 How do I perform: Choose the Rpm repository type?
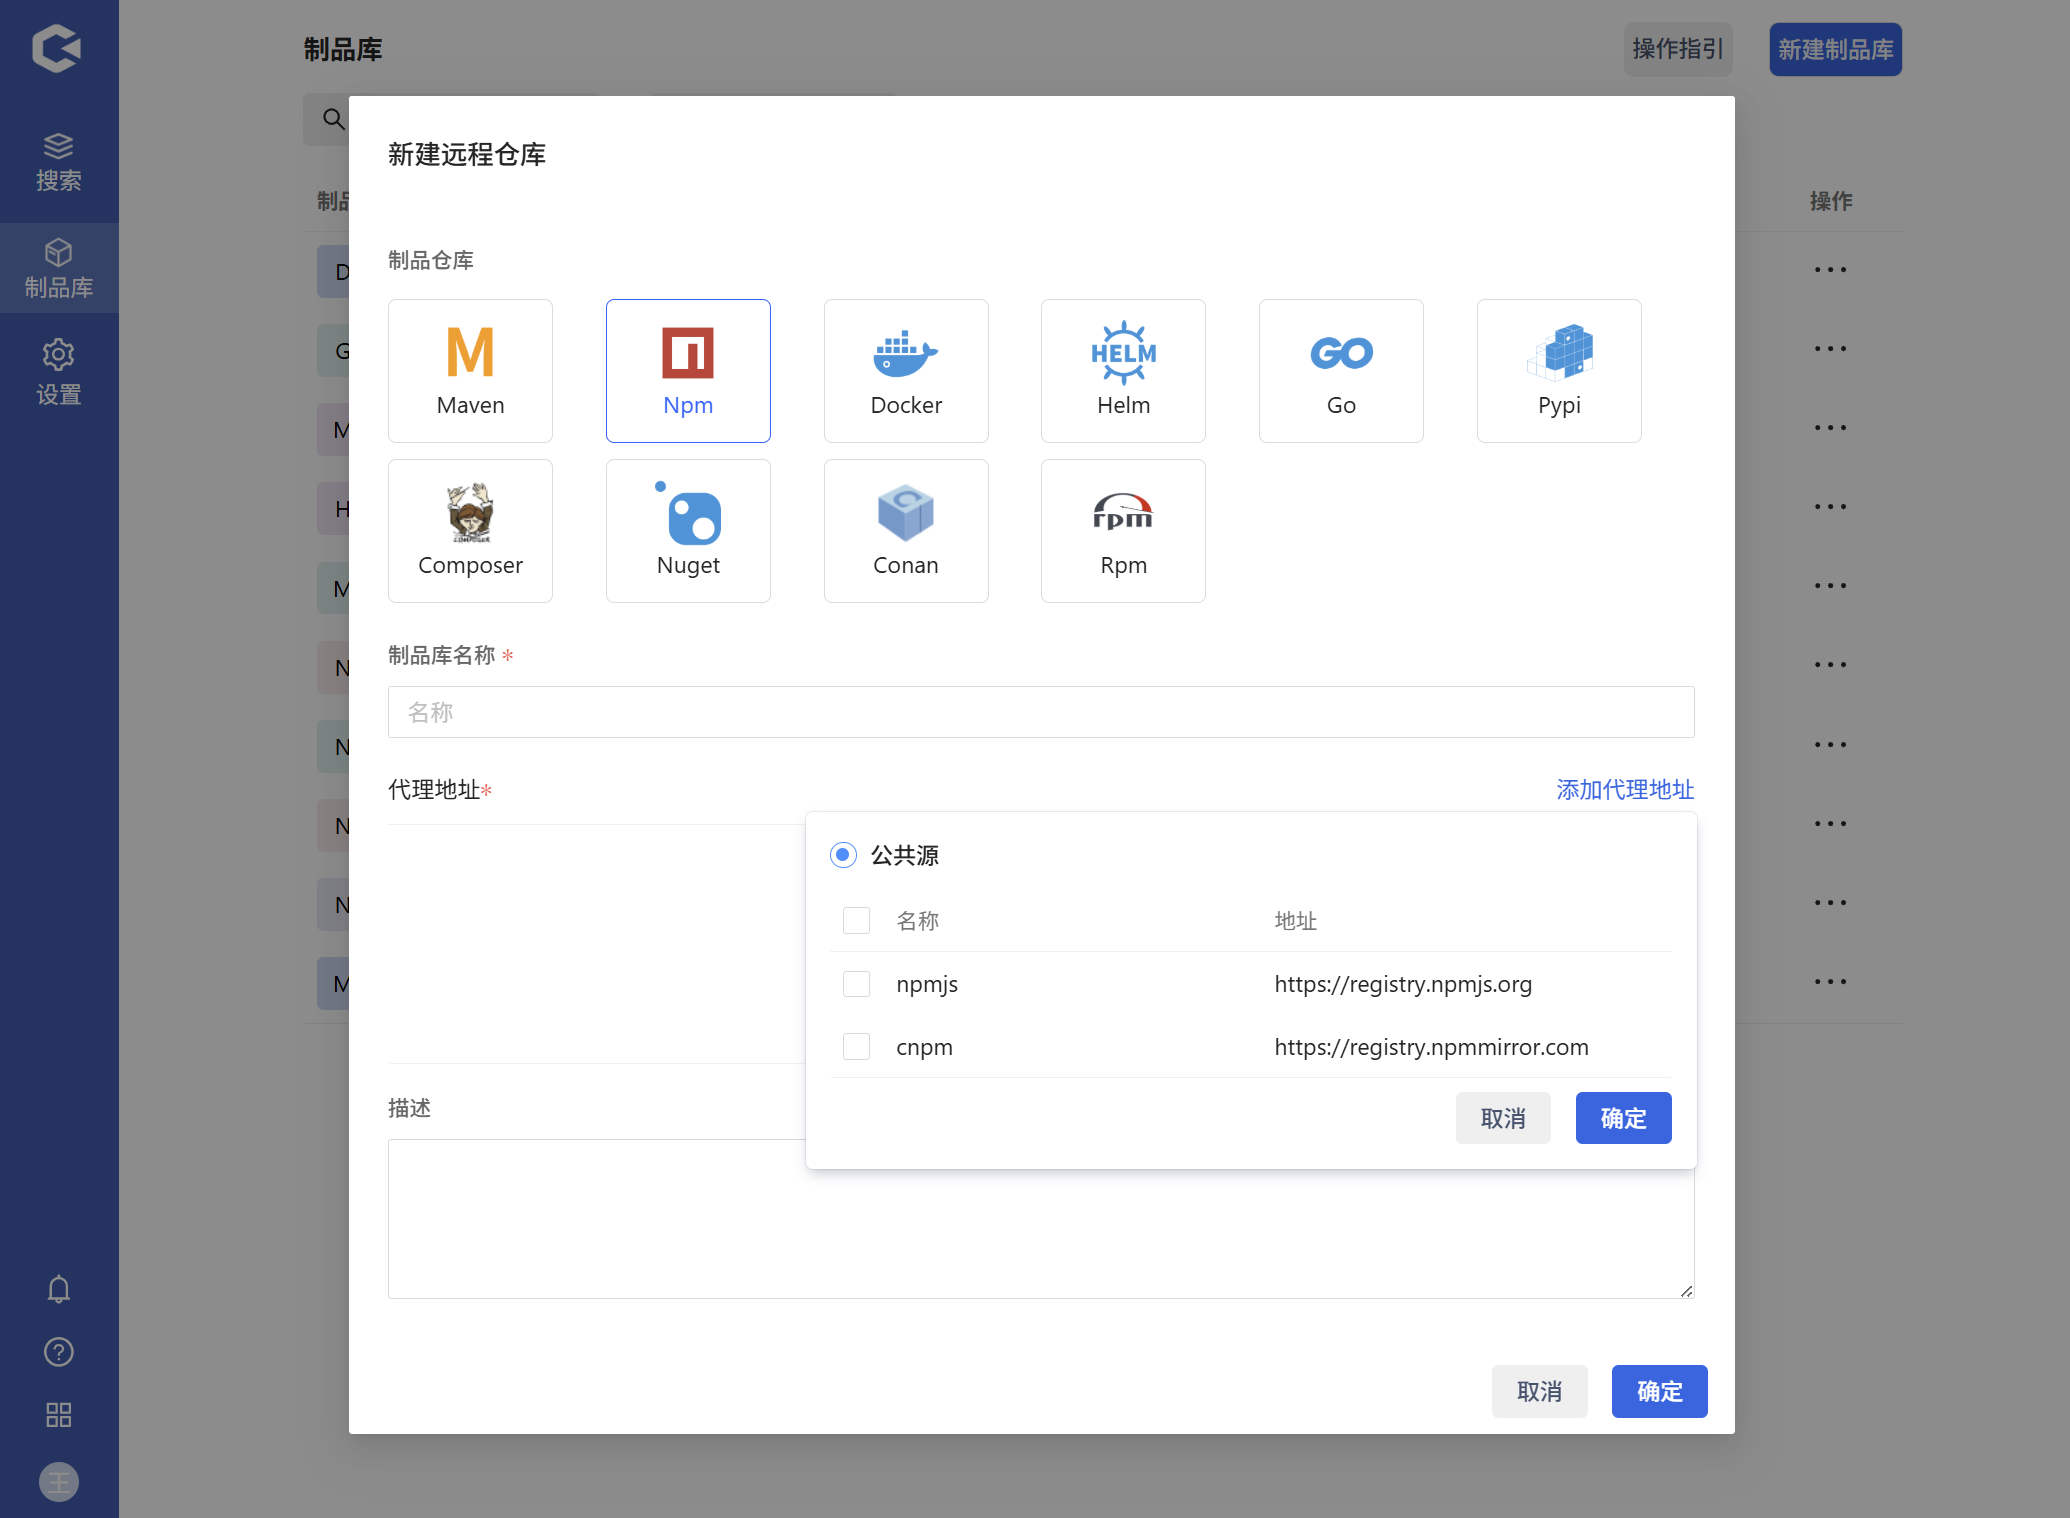(1123, 530)
